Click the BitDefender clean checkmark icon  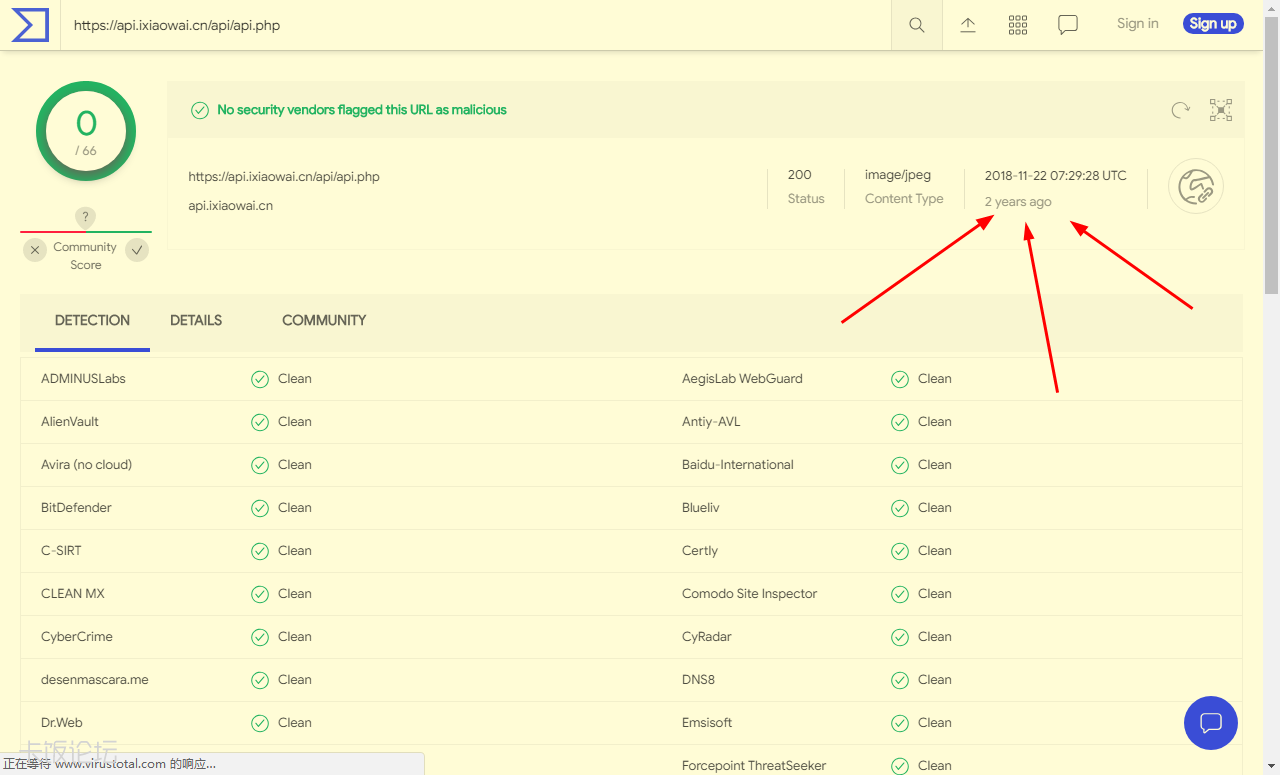coord(260,508)
